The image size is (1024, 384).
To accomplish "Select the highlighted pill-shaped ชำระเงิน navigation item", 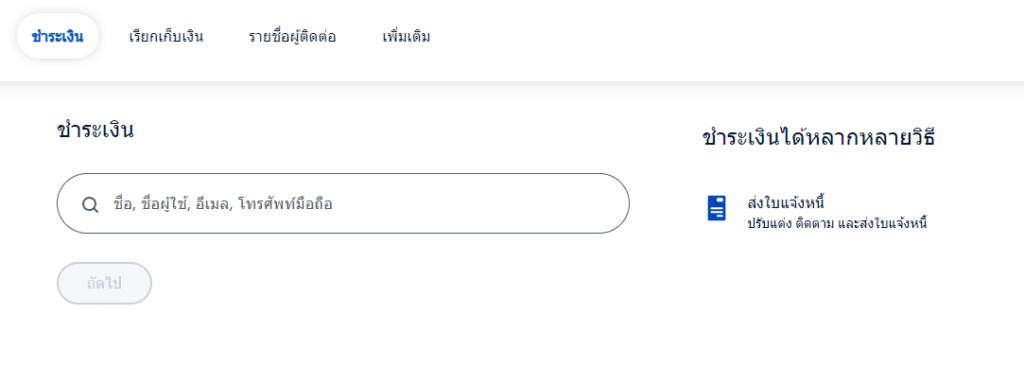I will (57, 37).
